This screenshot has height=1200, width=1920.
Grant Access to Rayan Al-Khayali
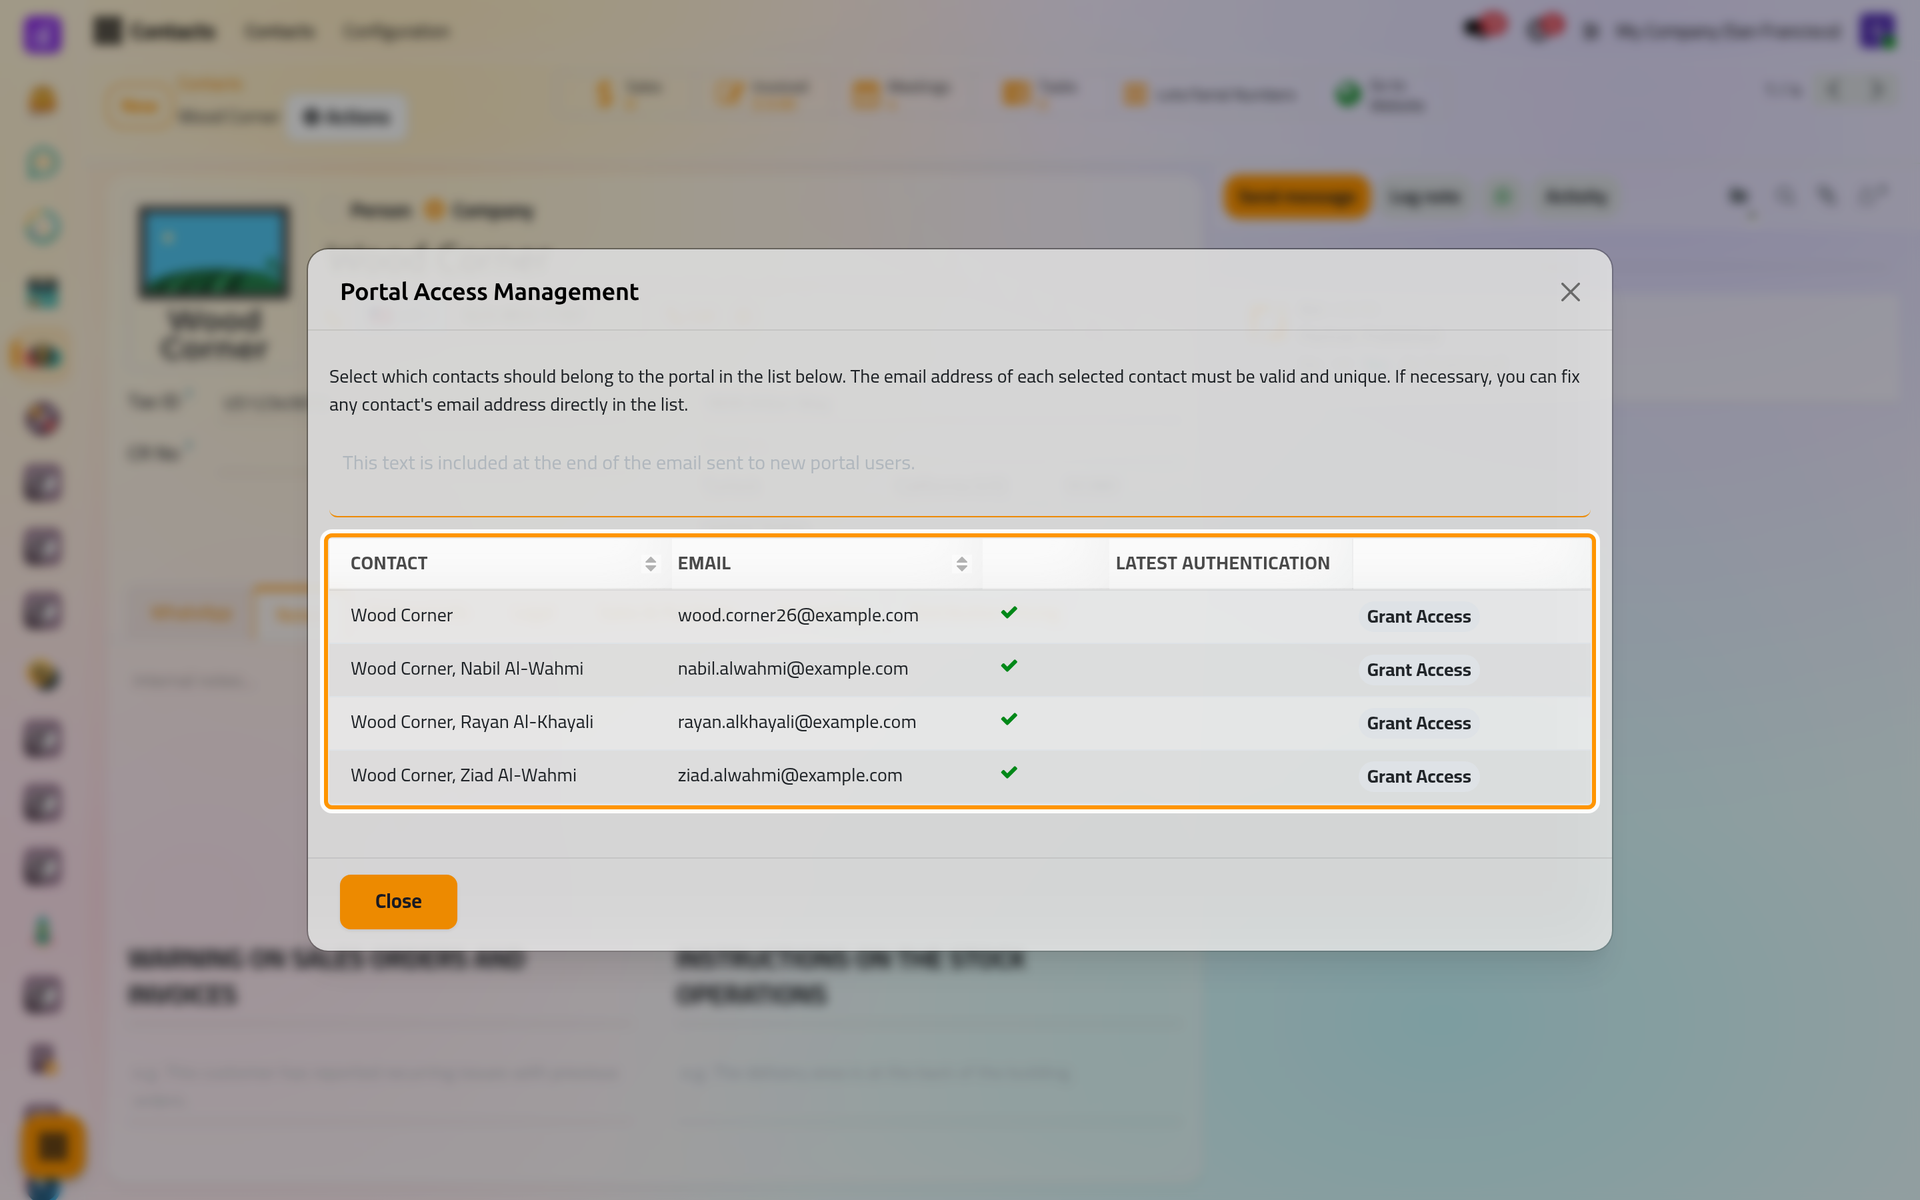tap(1418, 723)
